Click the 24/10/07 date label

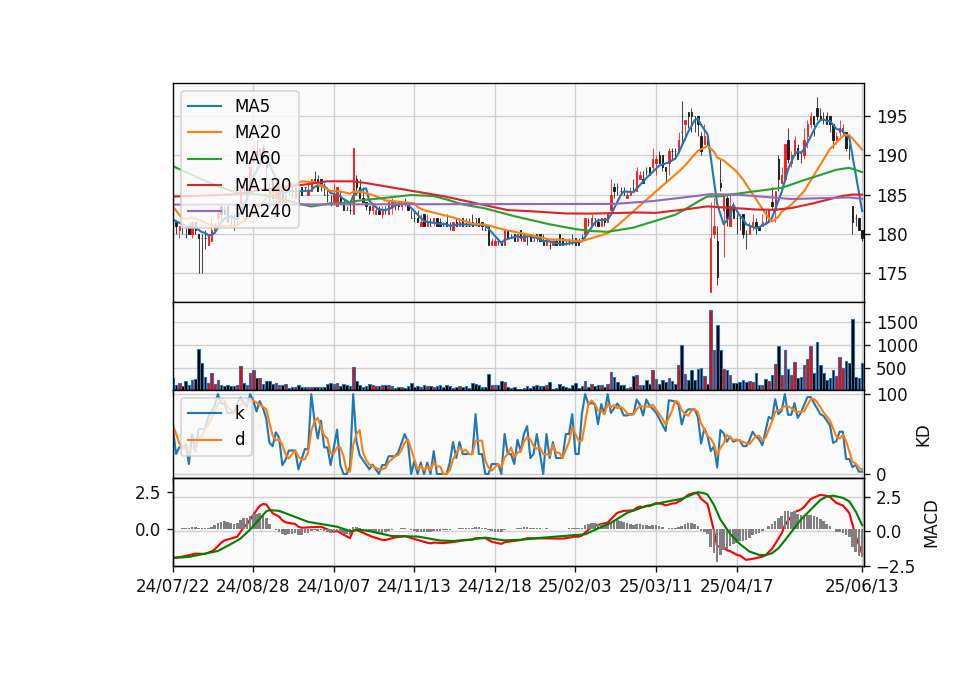(334, 586)
